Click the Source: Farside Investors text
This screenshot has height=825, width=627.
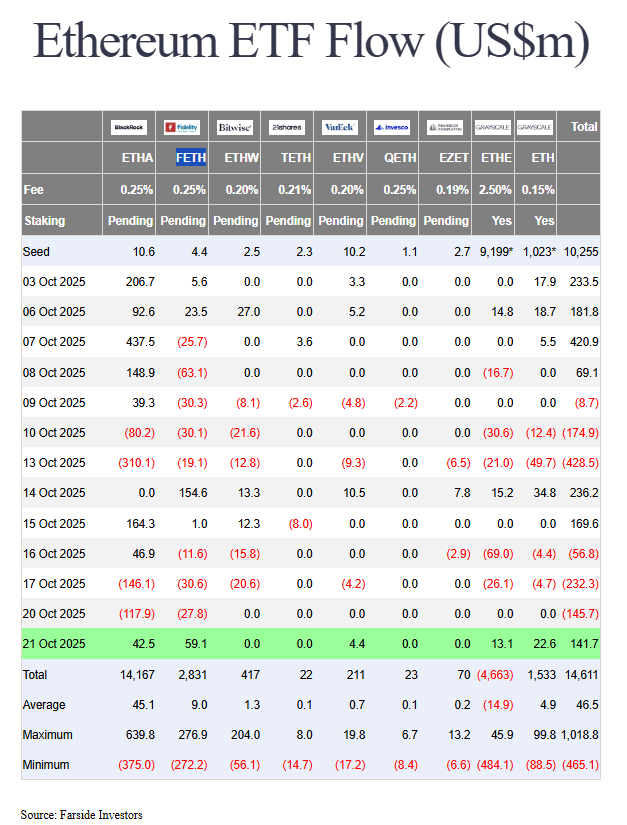(x=81, y=815)
